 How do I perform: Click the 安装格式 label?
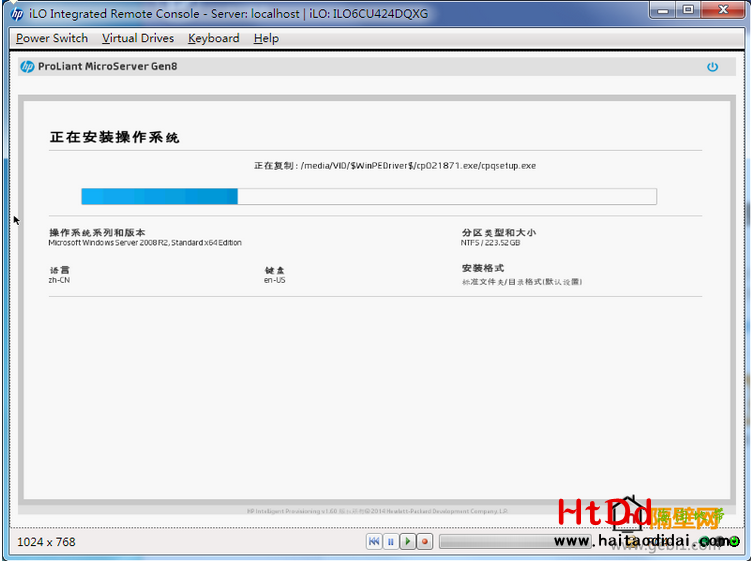(x=483, y=268)
